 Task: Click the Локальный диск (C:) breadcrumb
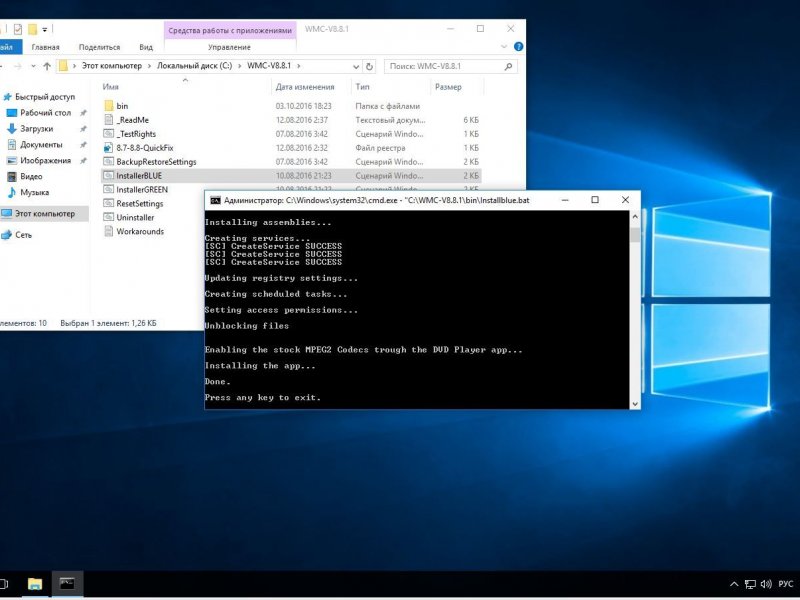[194, 66]
